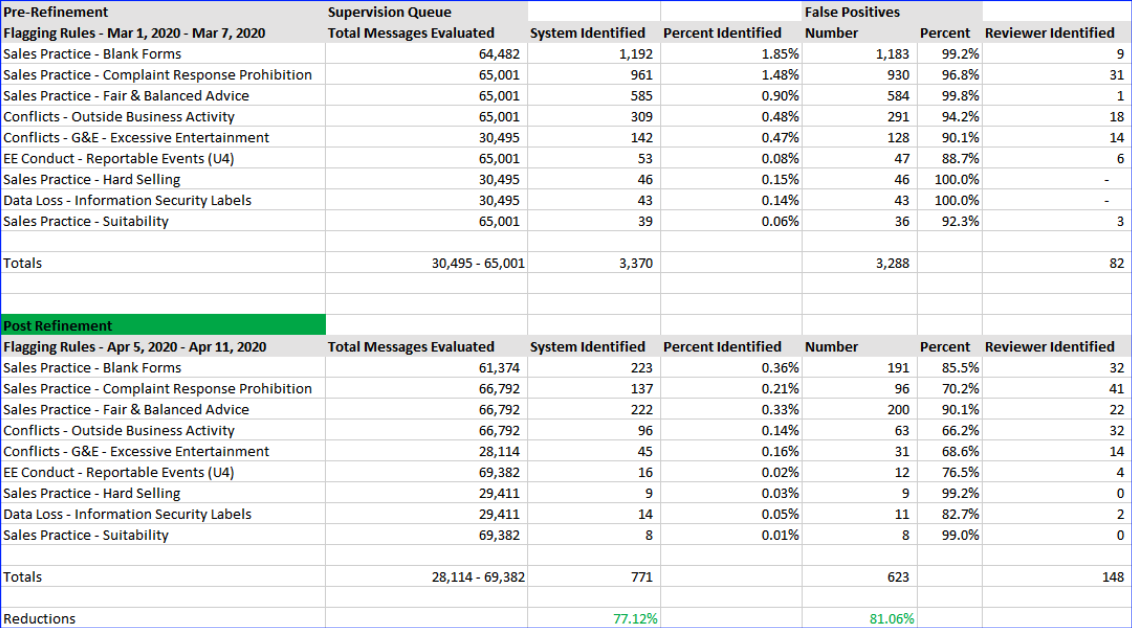Click the '137' system identified cell
The height and width of the screenshot is (628, 1132).
pos(593,389)
